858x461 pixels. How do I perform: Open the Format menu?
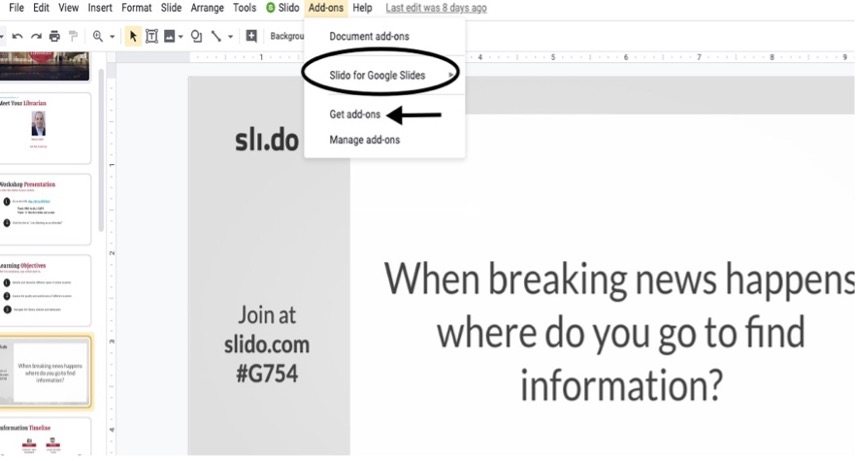(x=136, y=8)
